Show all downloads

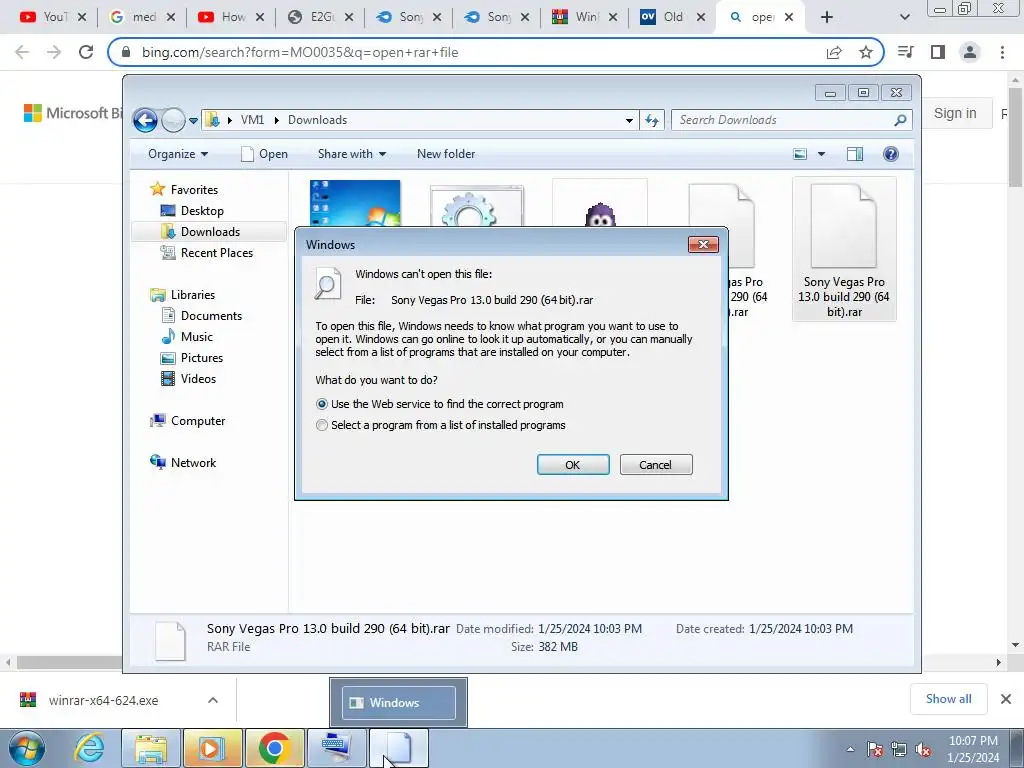coord(948,699)
